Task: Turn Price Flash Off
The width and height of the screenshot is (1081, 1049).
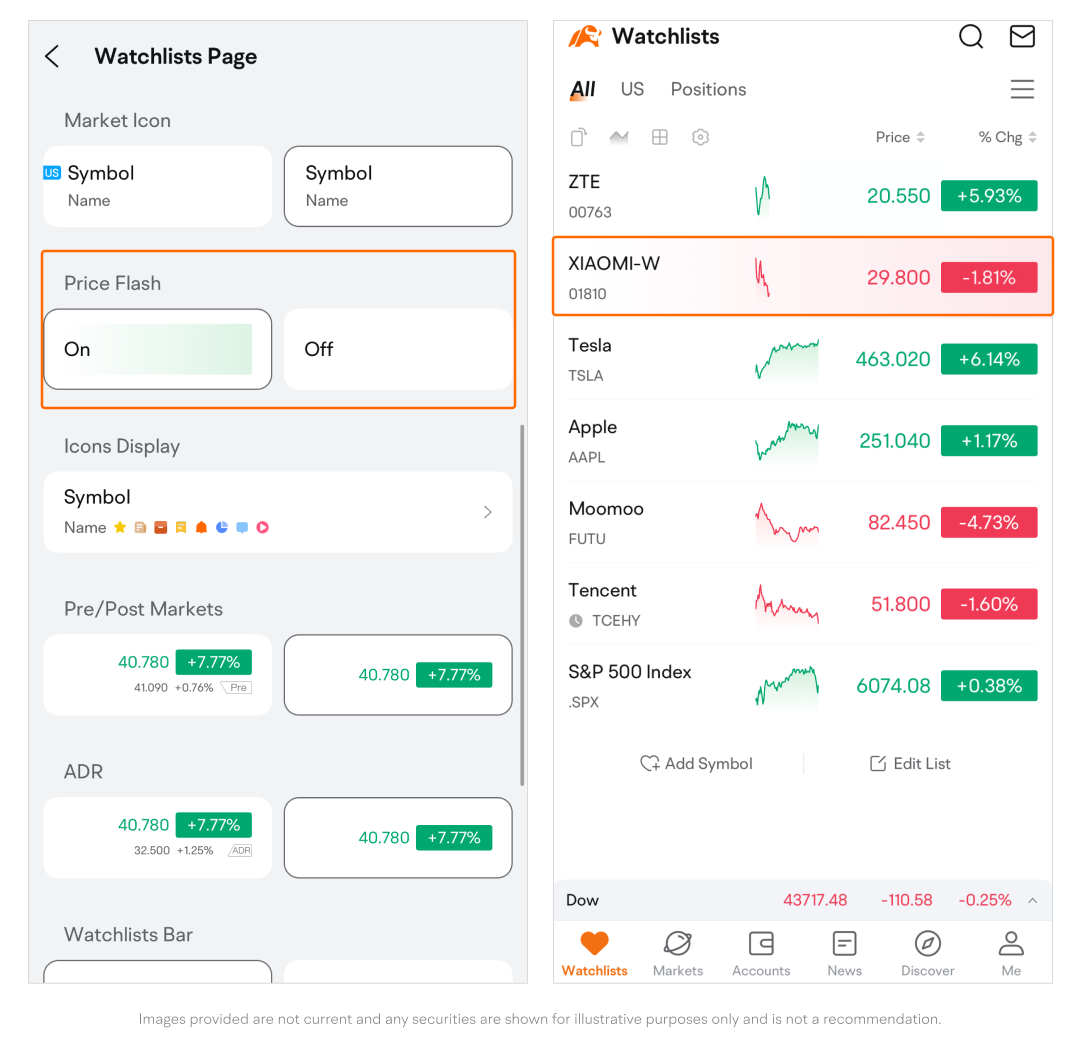Action: (398, 349)
